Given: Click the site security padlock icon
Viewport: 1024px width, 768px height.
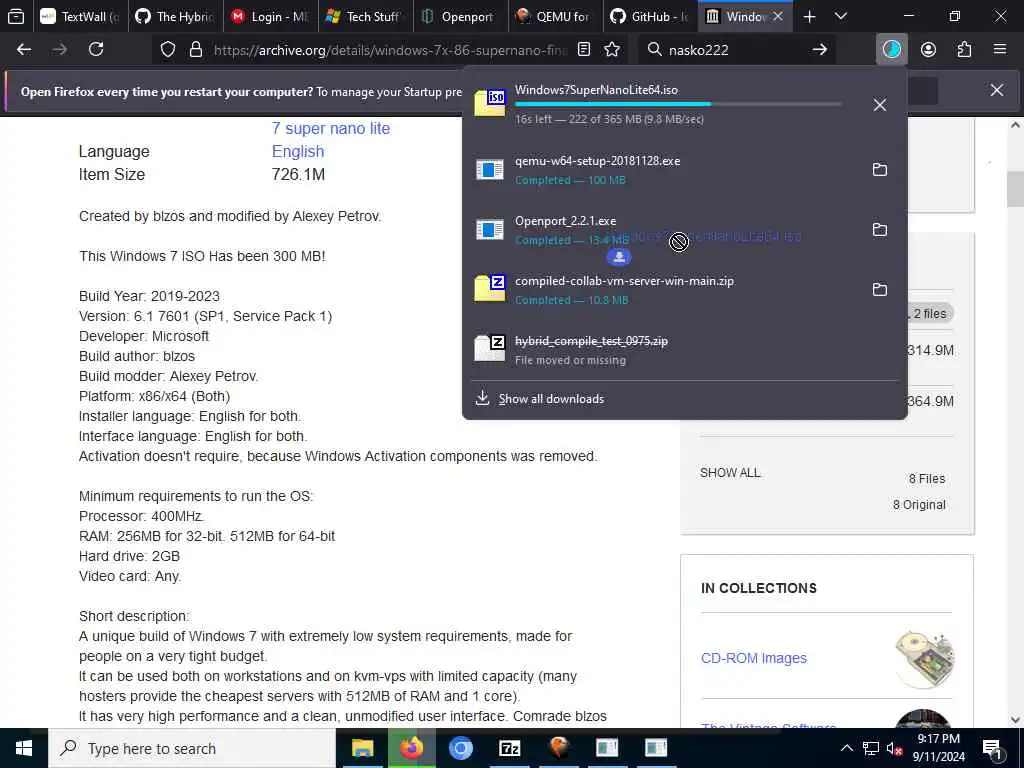Looking at the screenshot, I should coord(195,50).
